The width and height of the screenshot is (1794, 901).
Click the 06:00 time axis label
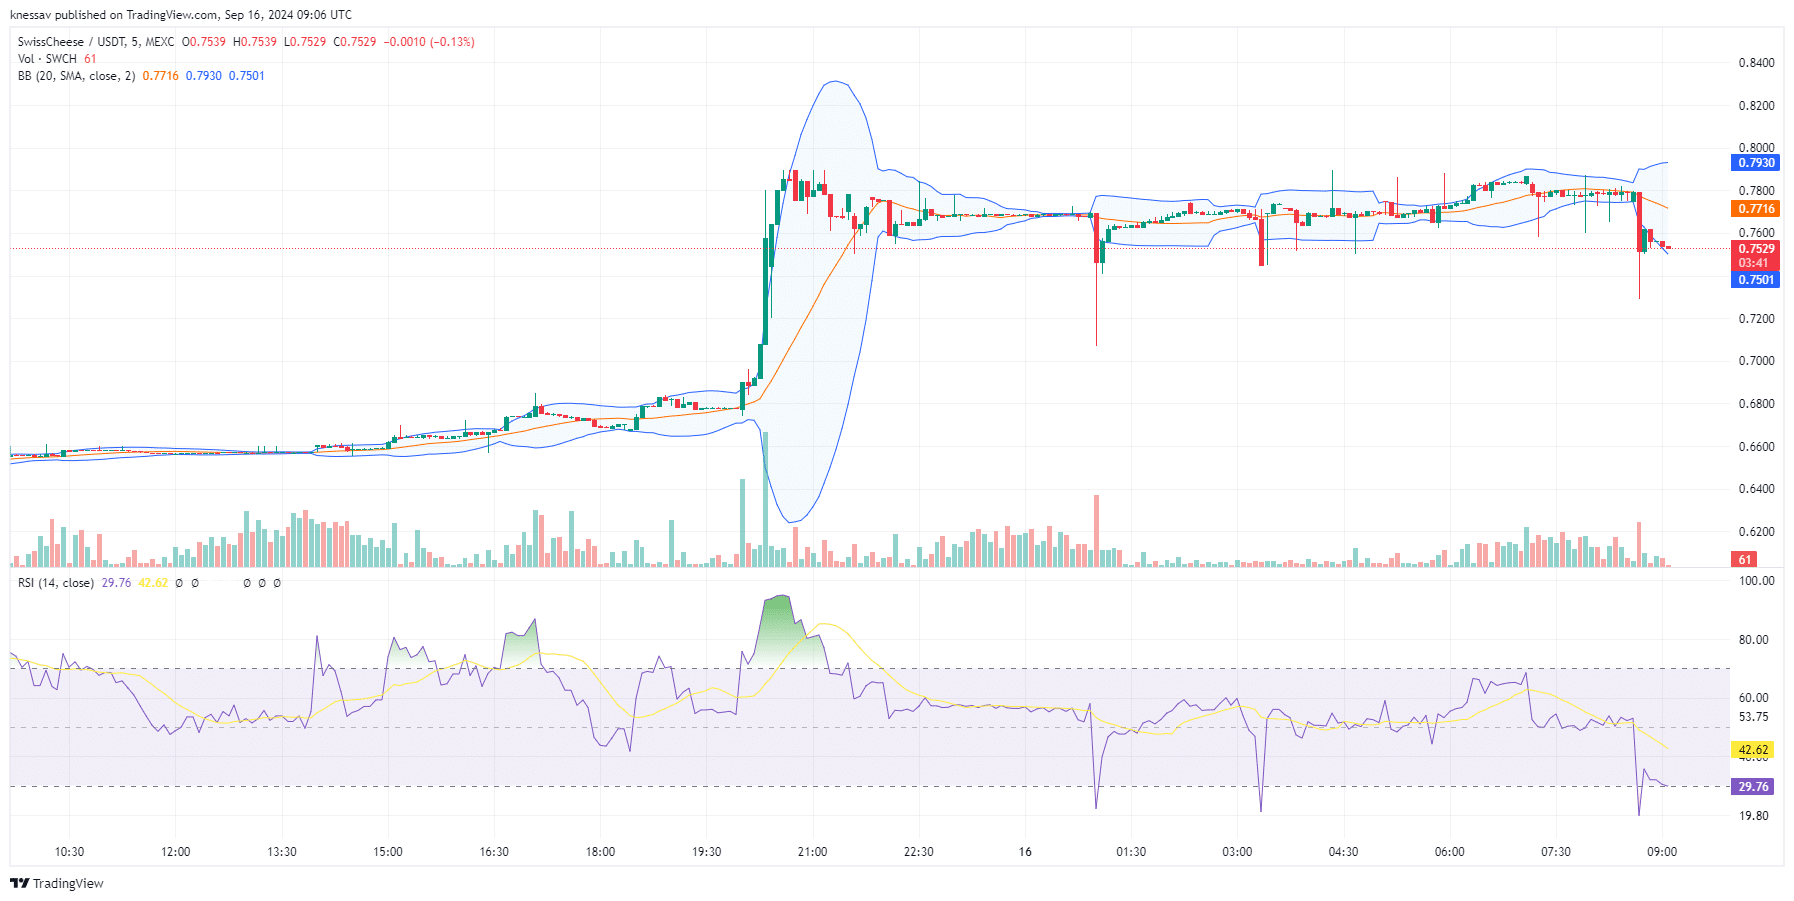(1449, 852)
